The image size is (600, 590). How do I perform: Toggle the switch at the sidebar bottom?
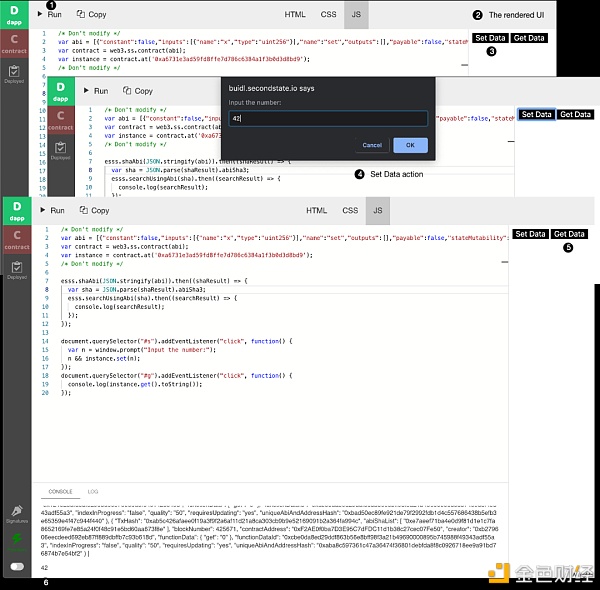pyautogui.click(x=17, y=566)
